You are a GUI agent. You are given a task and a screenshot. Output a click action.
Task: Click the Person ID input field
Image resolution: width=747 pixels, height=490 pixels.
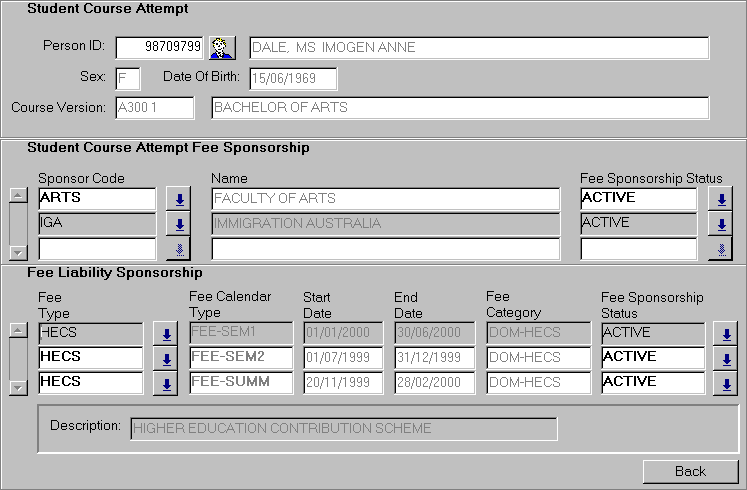(160, 48)
